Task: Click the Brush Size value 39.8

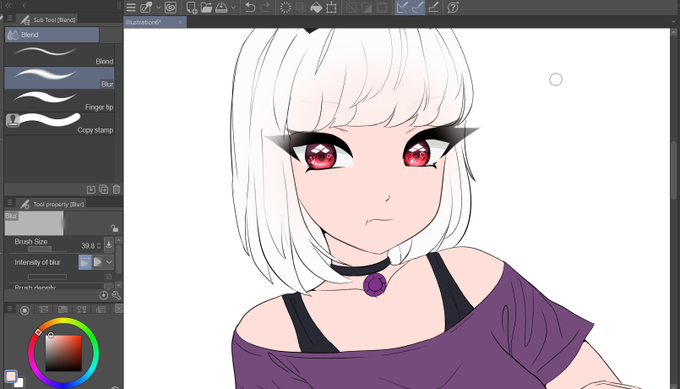Action: point(88,246)
